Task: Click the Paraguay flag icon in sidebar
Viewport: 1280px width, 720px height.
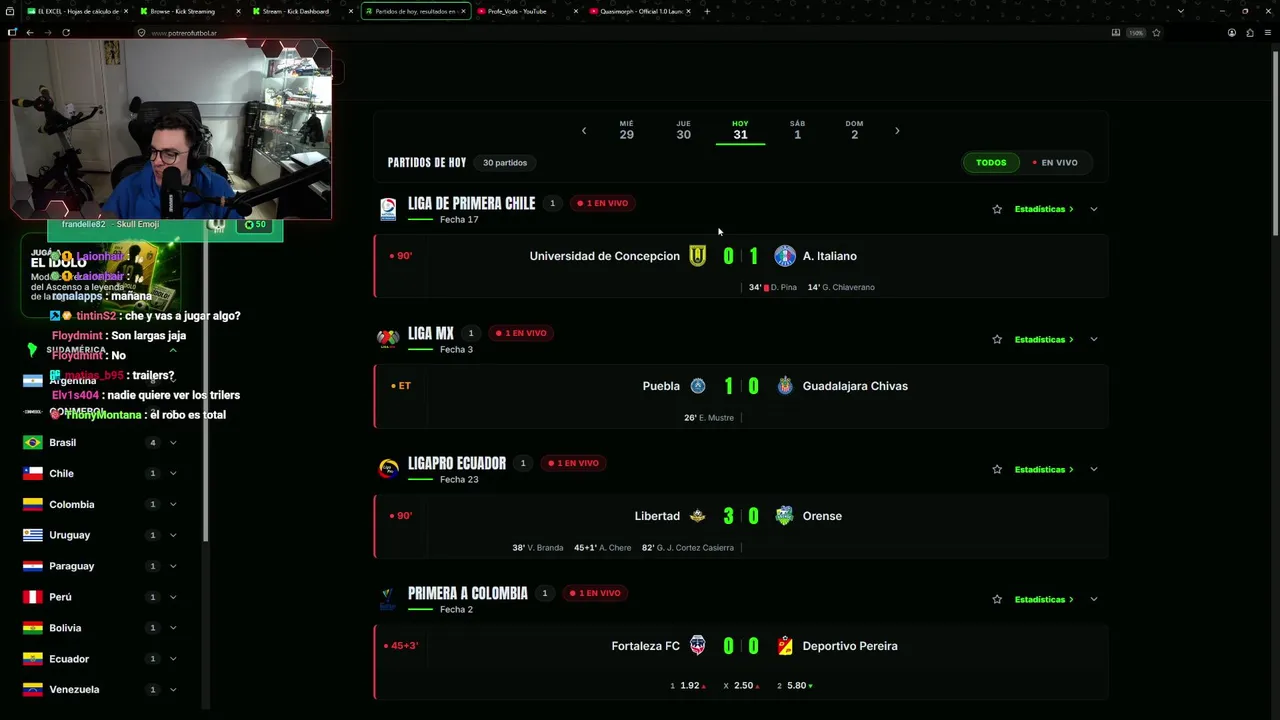Action: click(33, 566)
